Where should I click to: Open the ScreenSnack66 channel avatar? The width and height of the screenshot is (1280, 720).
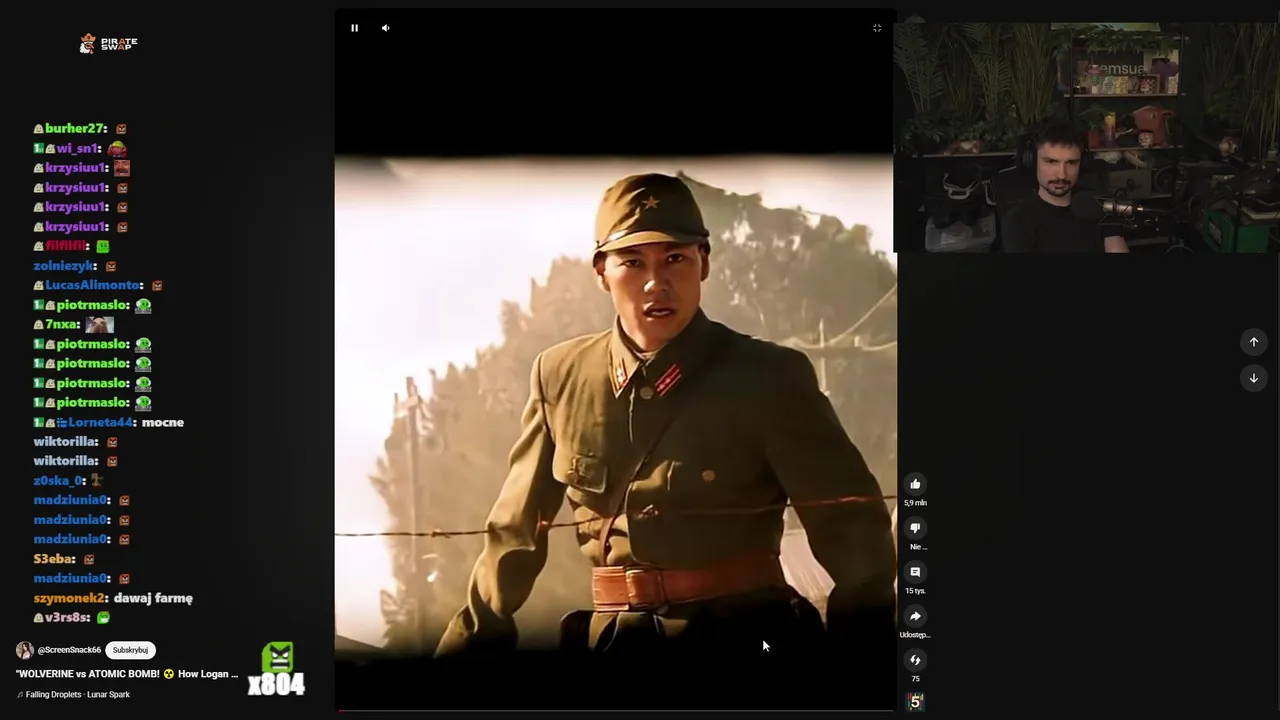point(25,650)
